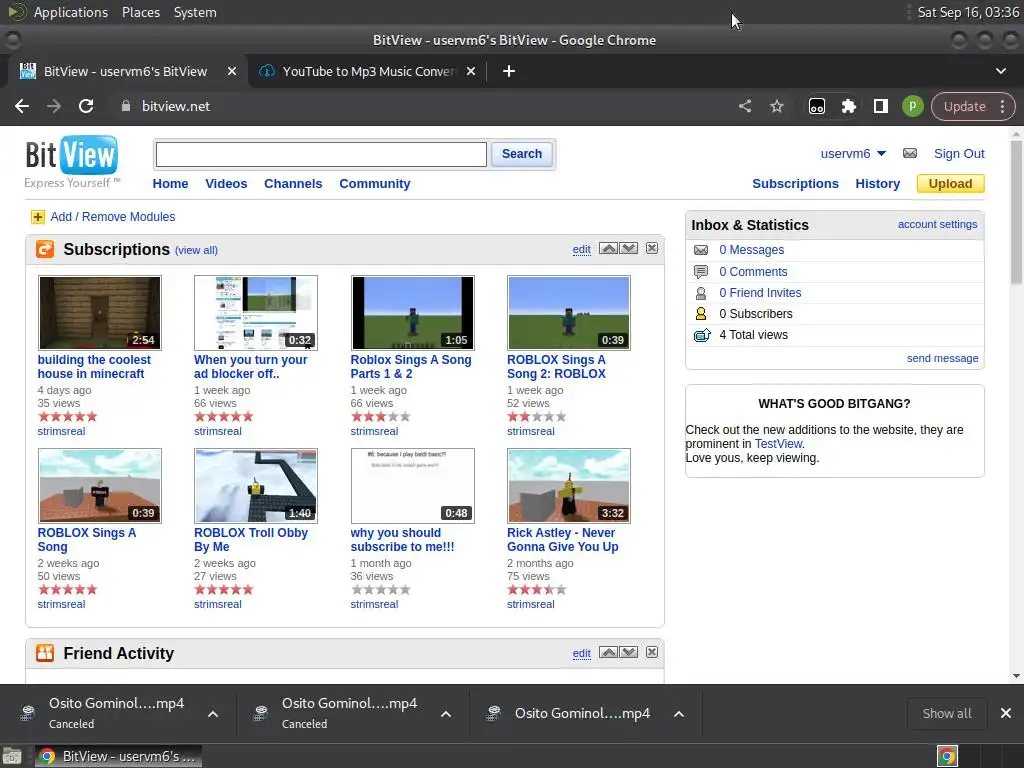Open Rick Astley Never Gonna Give You Up thumbnail
The height and width of the screenshot is (768, 1024).
(569, 486)
